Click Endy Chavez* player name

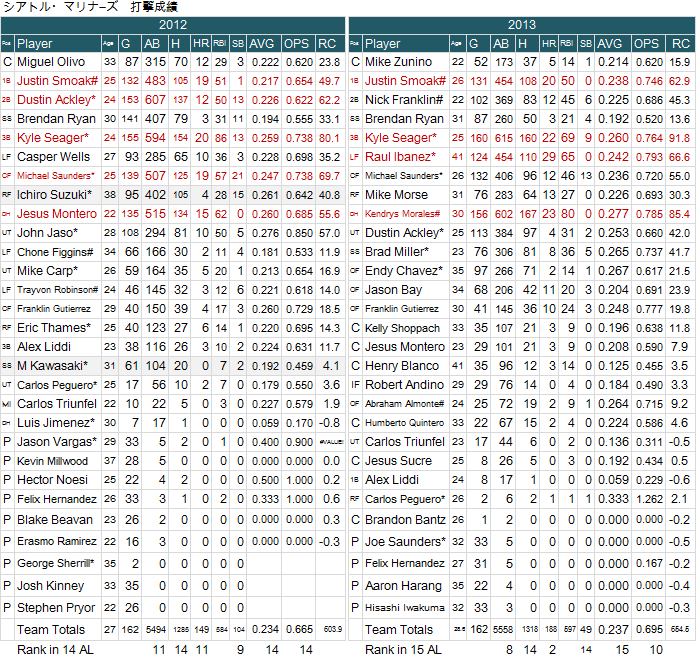404,271
